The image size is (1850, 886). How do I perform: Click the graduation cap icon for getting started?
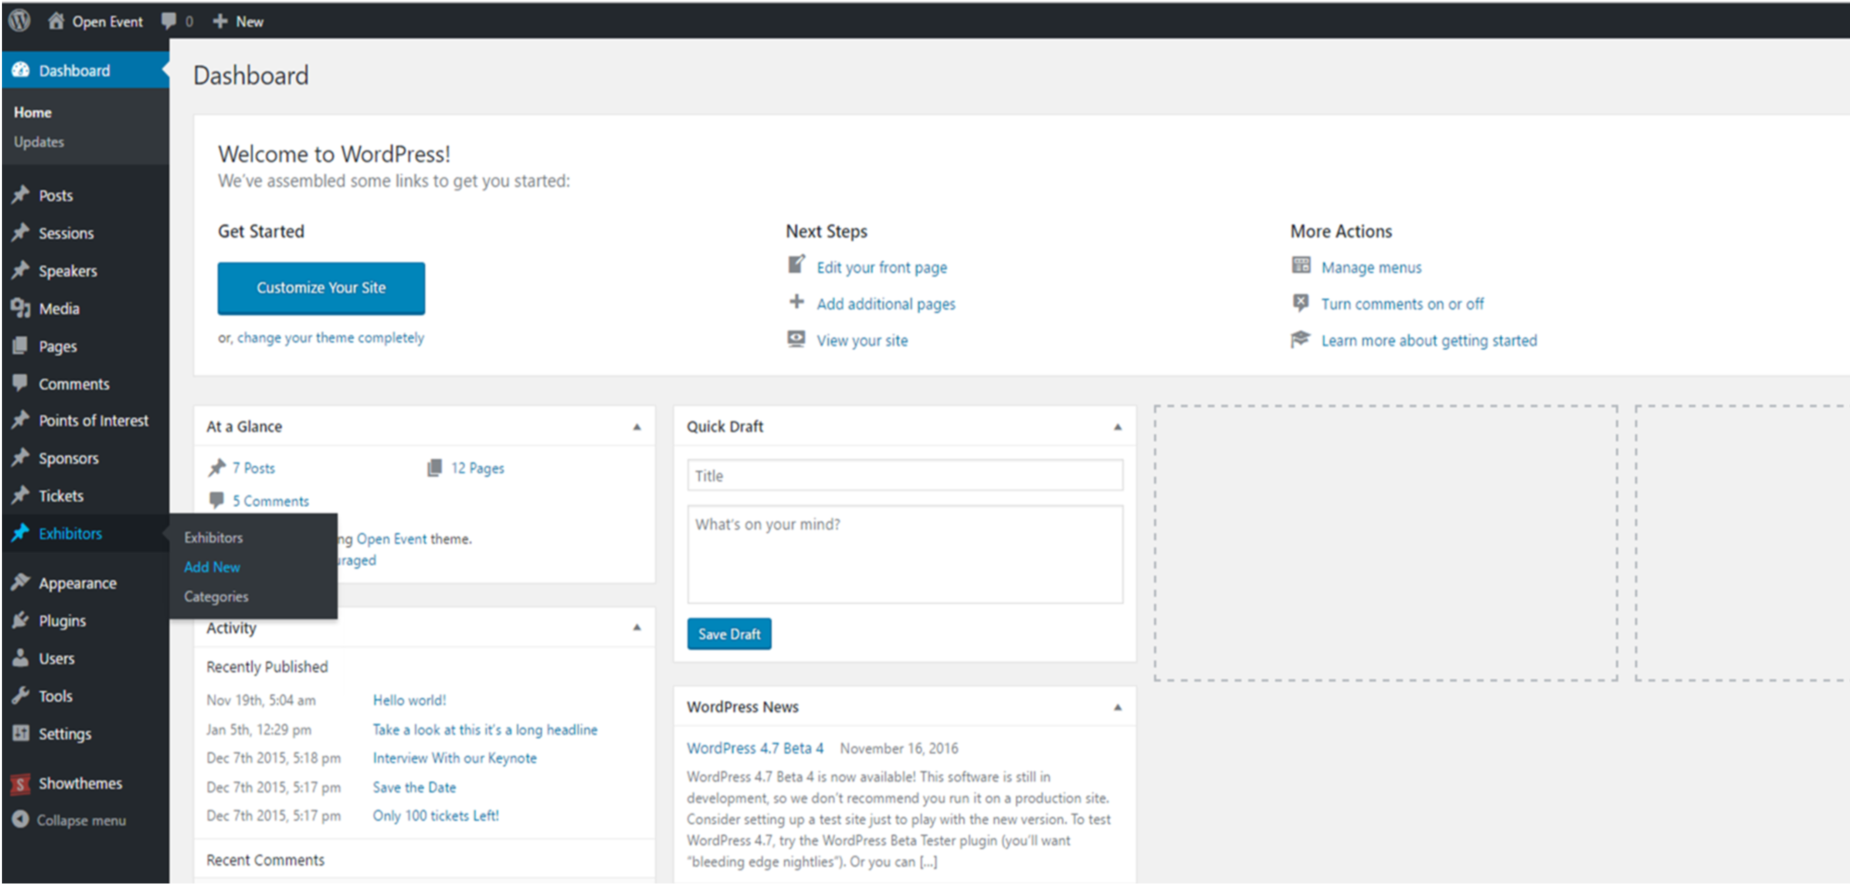pos(1300,339)
